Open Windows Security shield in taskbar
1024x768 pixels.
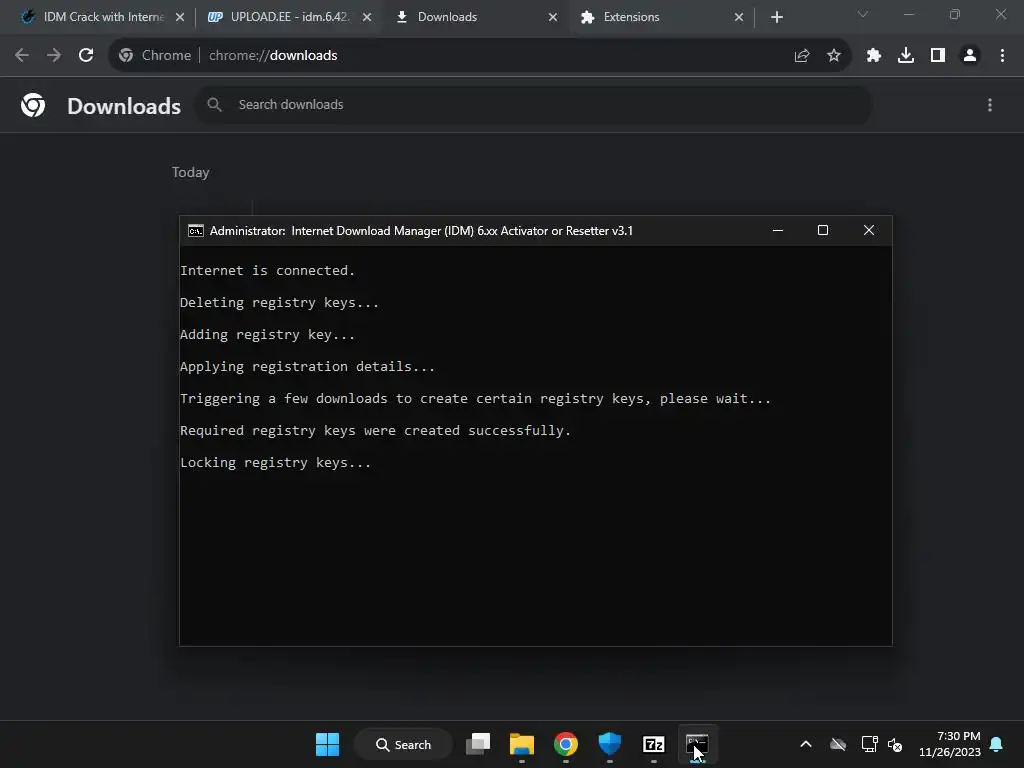click(610, 744)
